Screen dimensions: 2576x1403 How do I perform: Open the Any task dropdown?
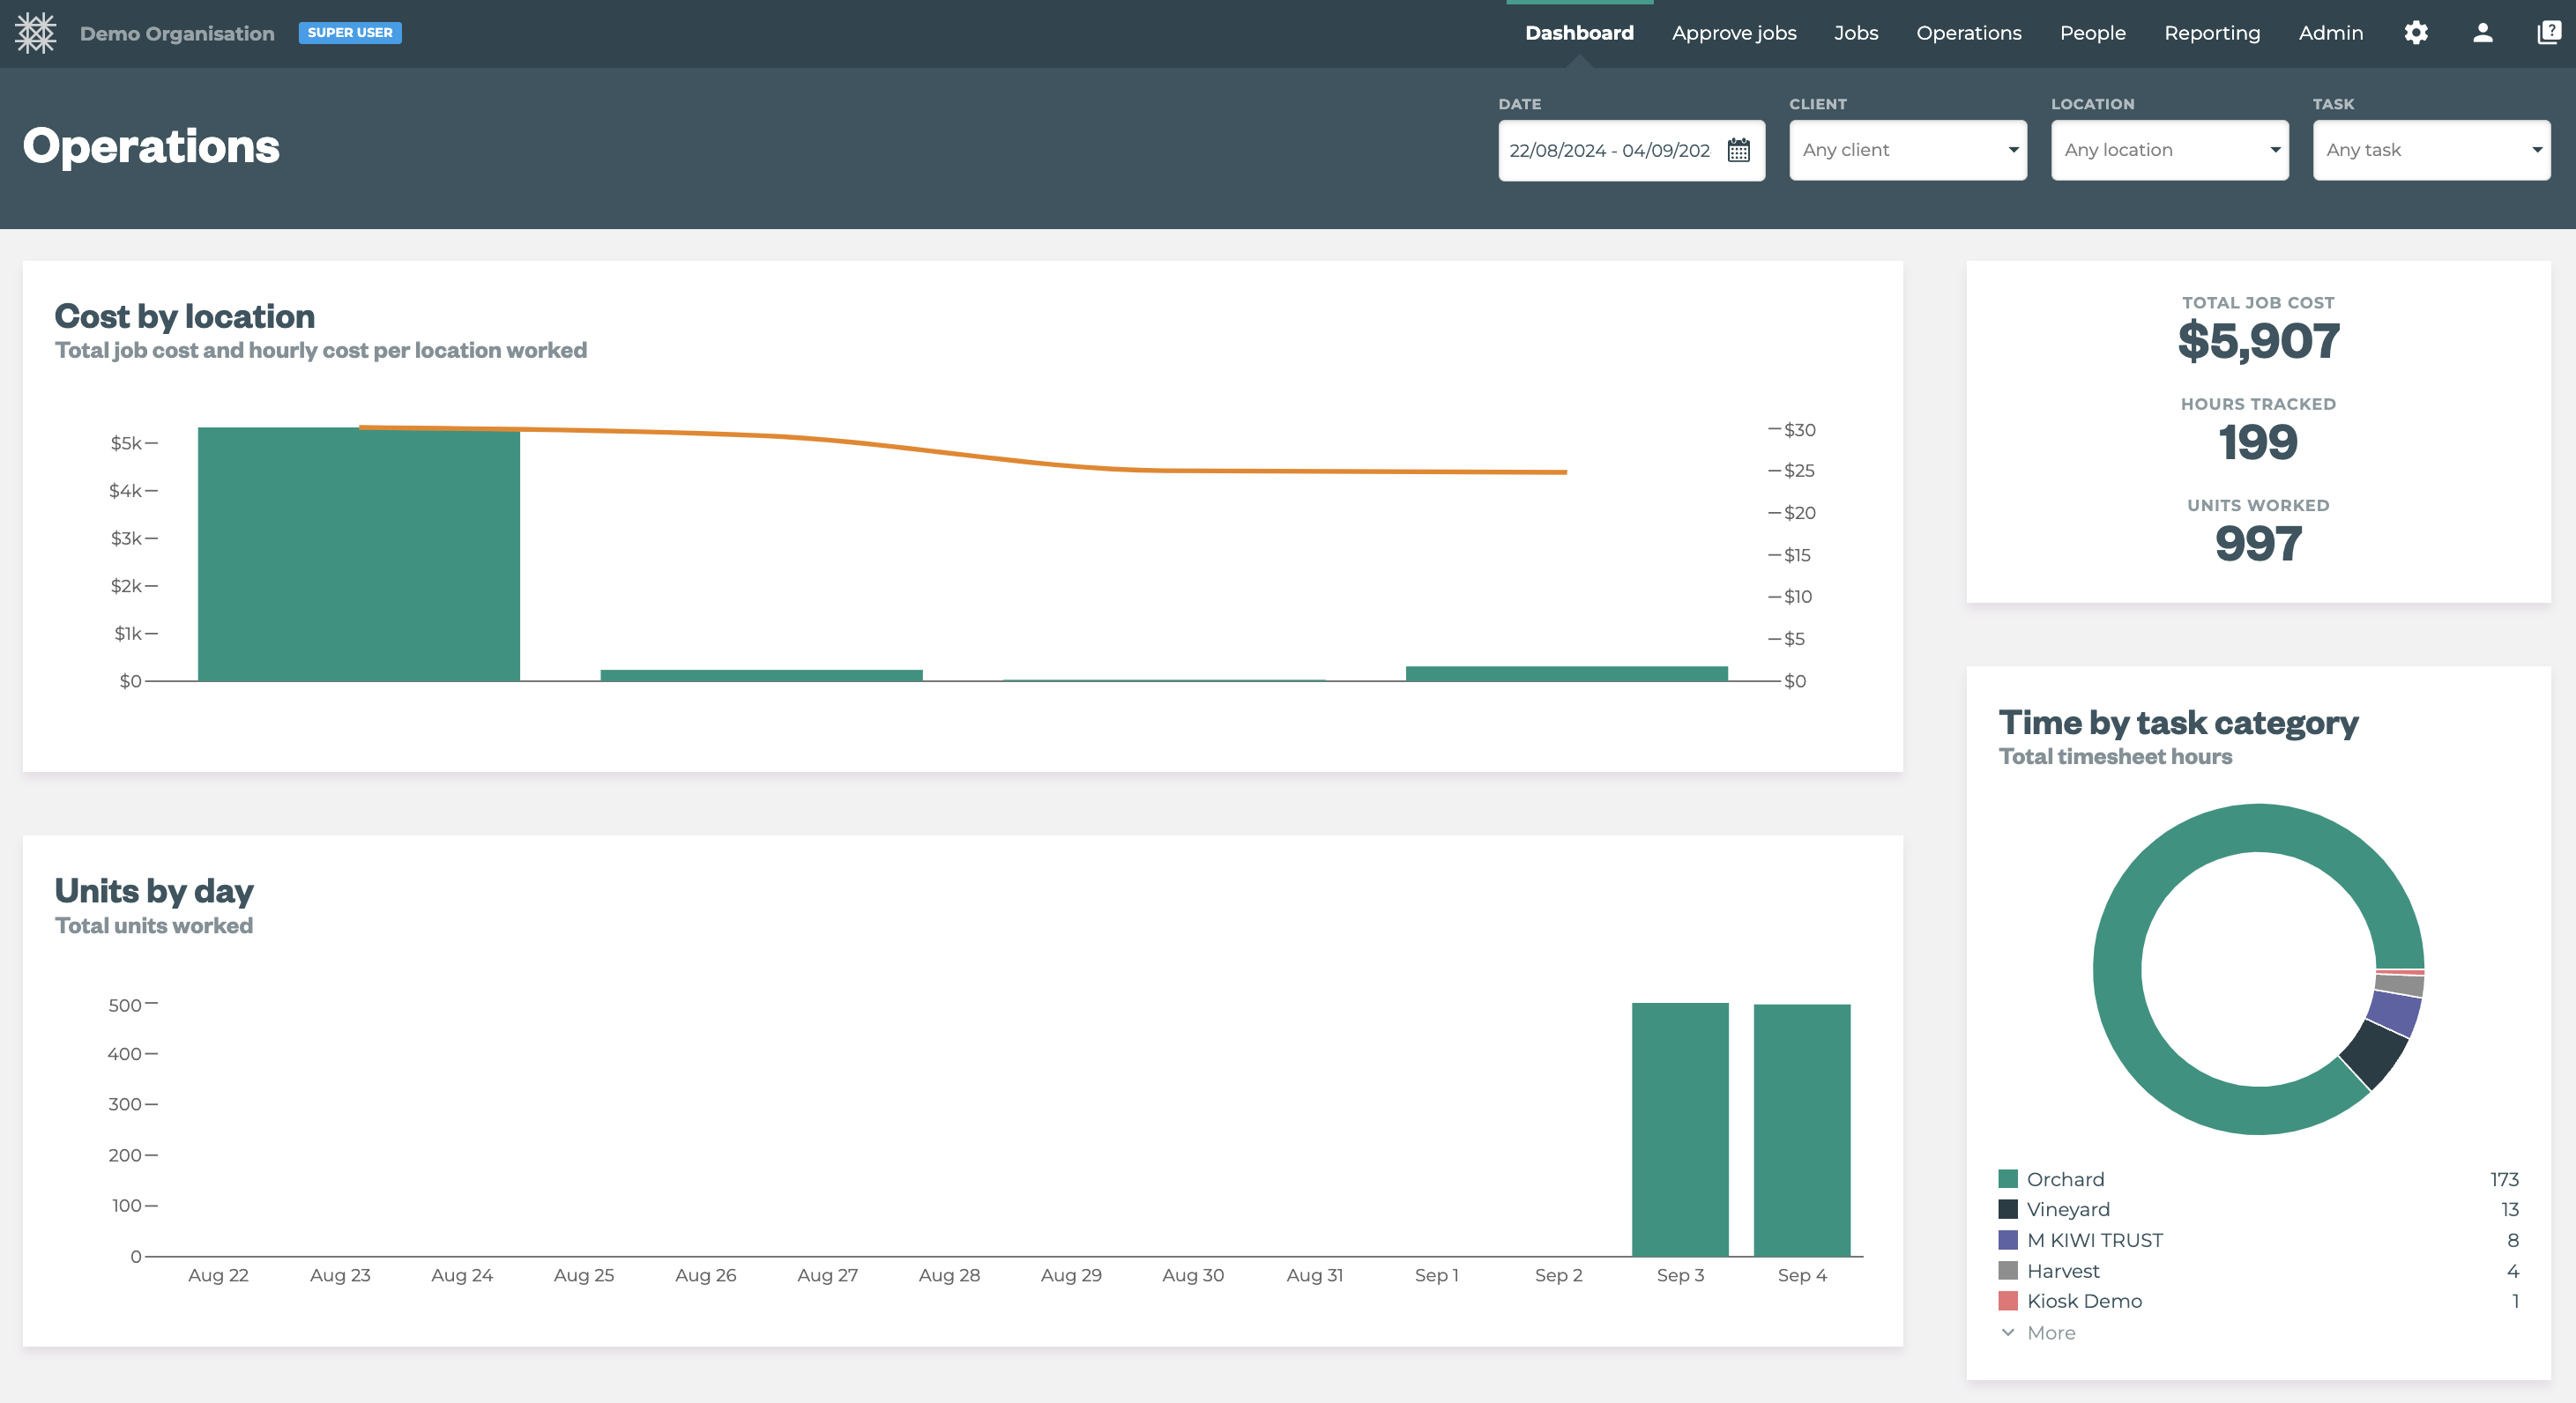pos(2431,150)
